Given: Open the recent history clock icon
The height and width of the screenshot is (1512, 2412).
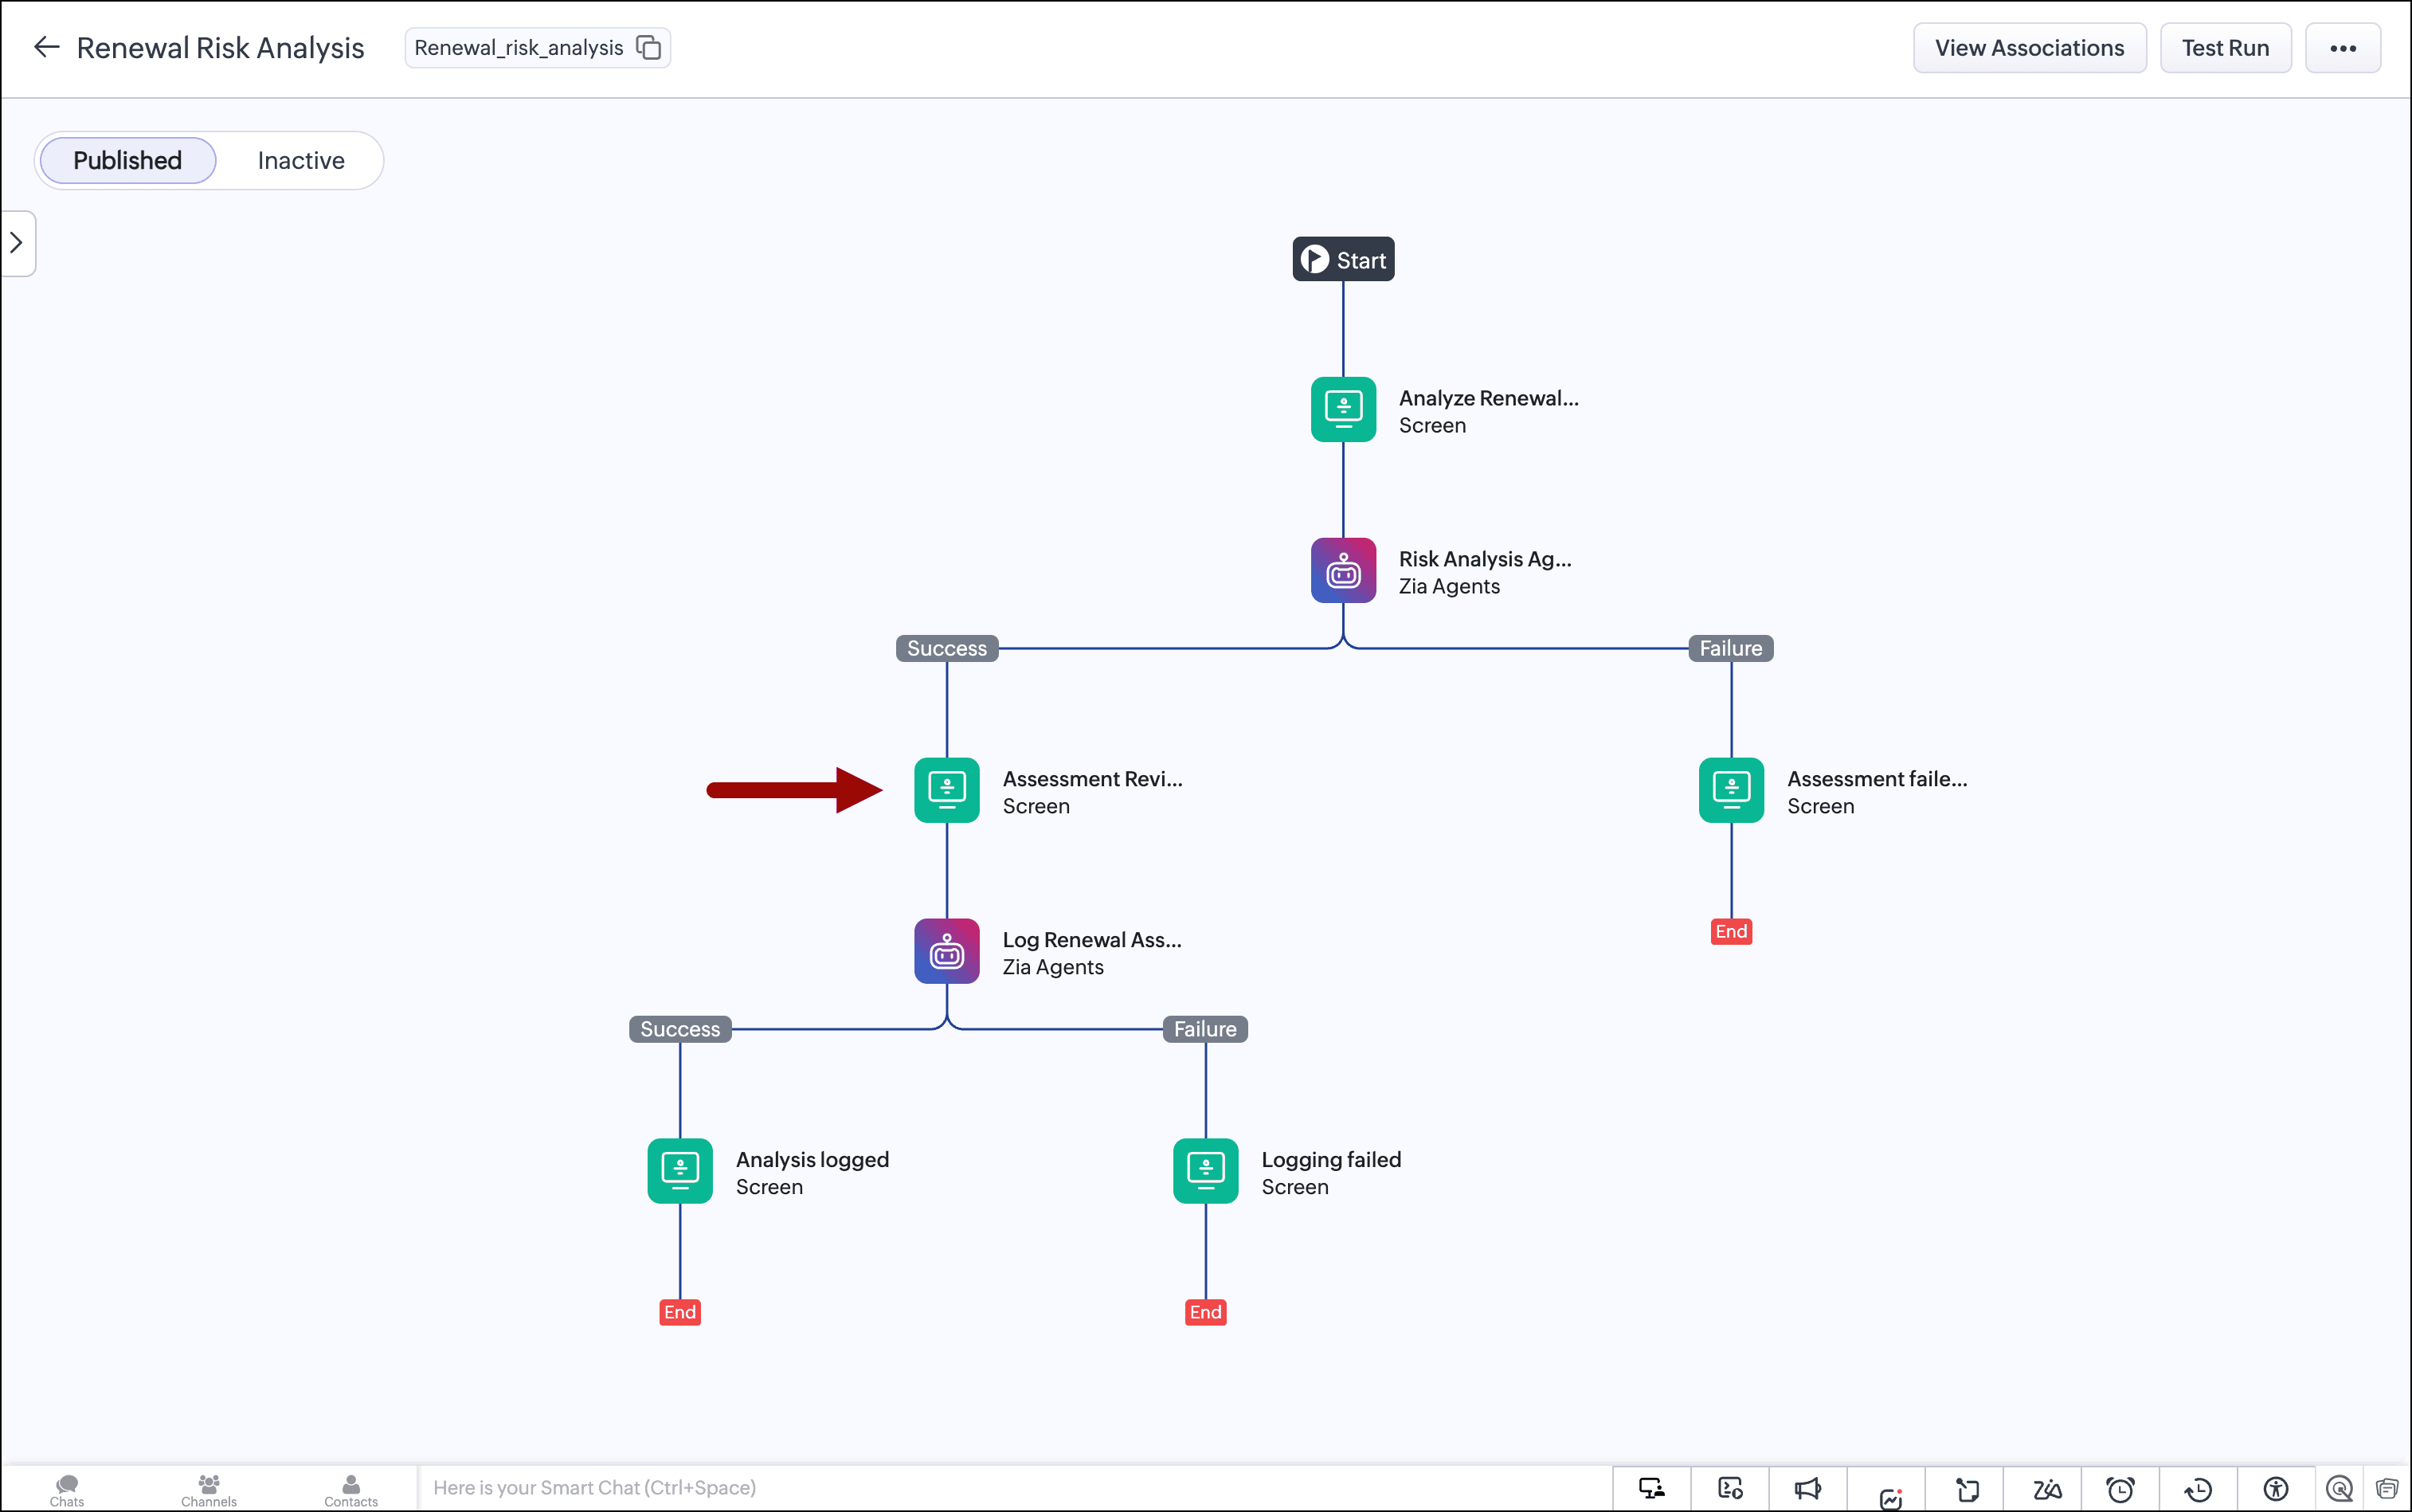Looking at the screenshot, I should click(x=2198, y=1490).
